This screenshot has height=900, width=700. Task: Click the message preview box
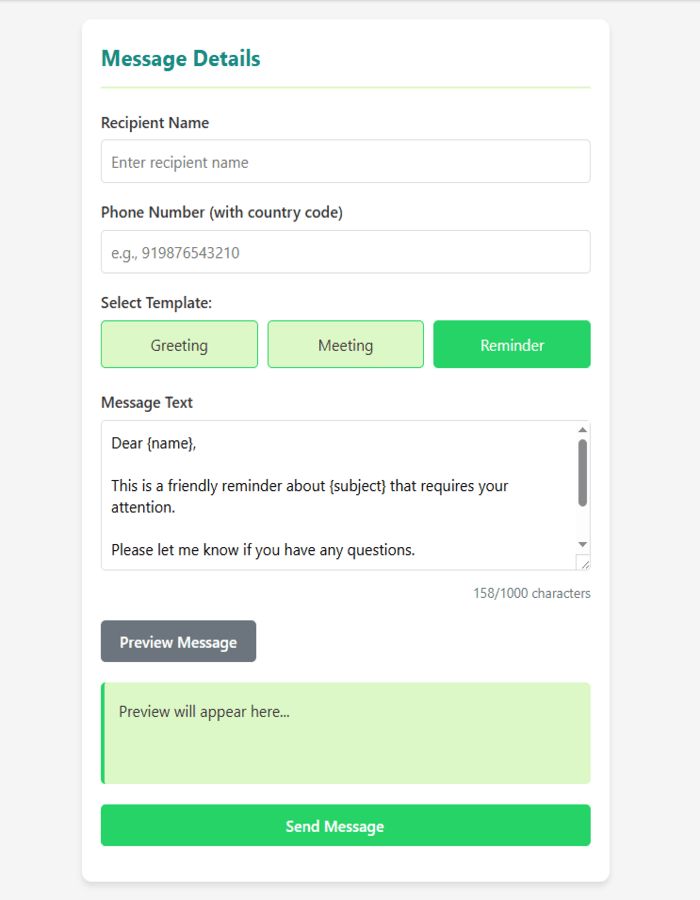coord(345,733)
